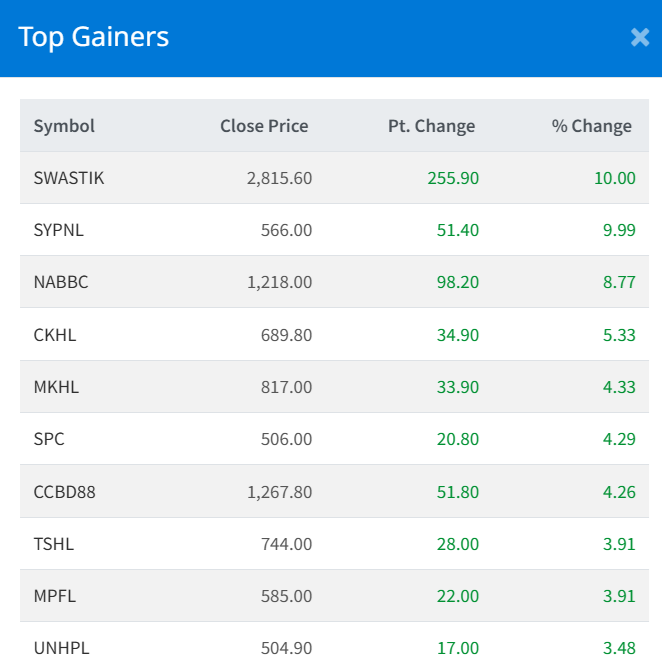Viewport: 662px width, 666px height.
Task: Select the MPFL symbol
Action: click(55, 596)
